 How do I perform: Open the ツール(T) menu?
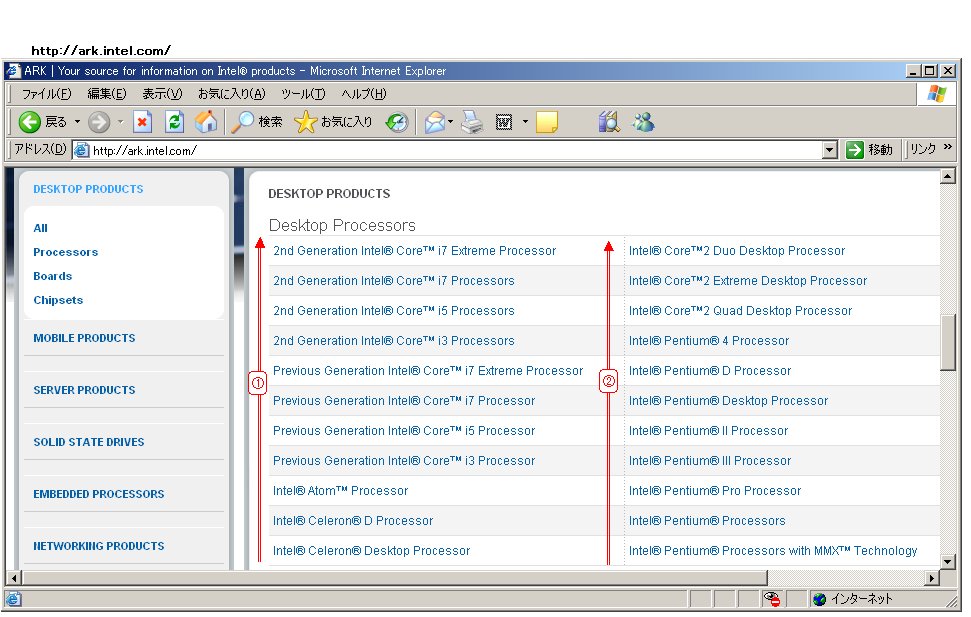[x=302, y=94]
